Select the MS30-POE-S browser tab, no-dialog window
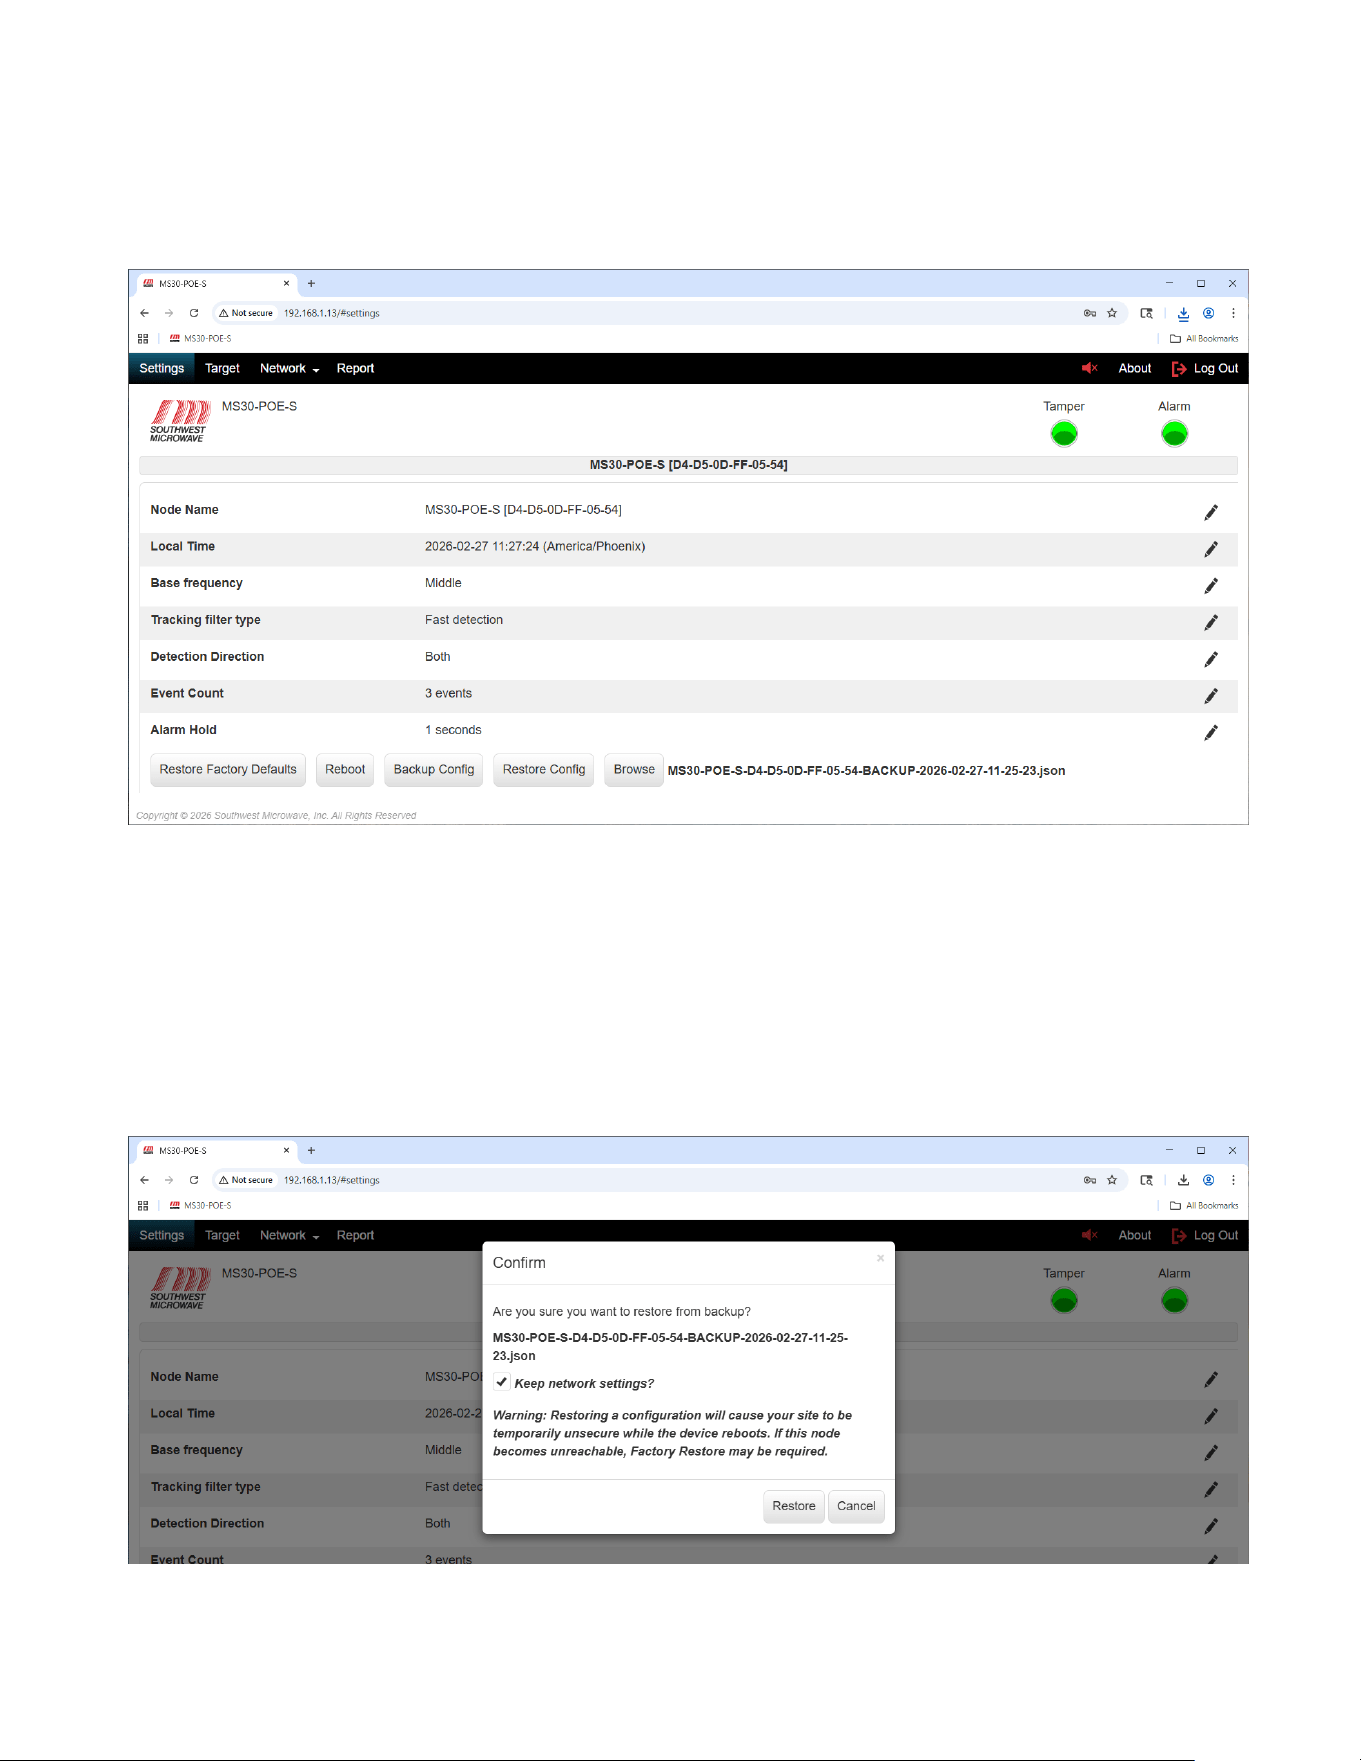The width and height of the screenshot is (1361, 1761). point(216,284)
